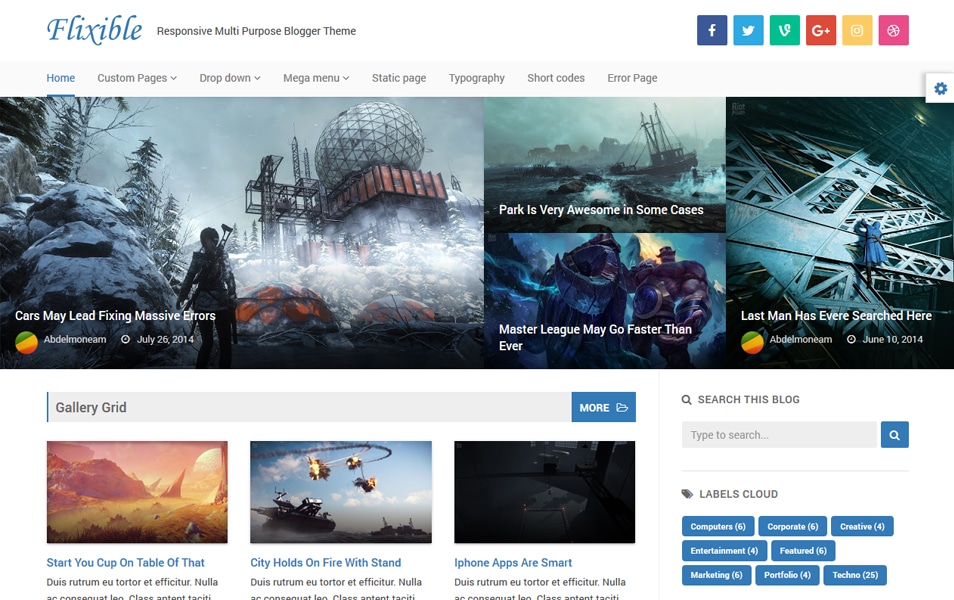Click the Featured (6) label in the cloud
Image resolution: width=954 pixels, height=600 pixels.
(x=803, y=550)
